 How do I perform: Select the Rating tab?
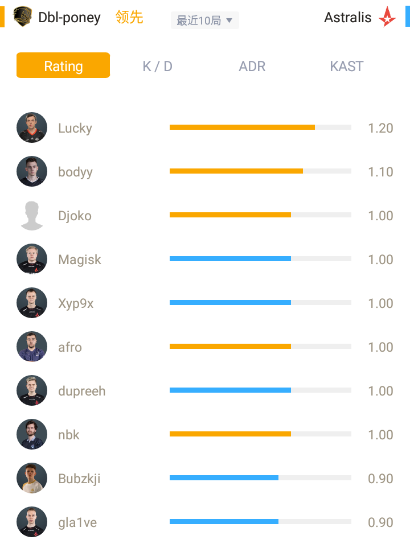(x=63, y=65)
